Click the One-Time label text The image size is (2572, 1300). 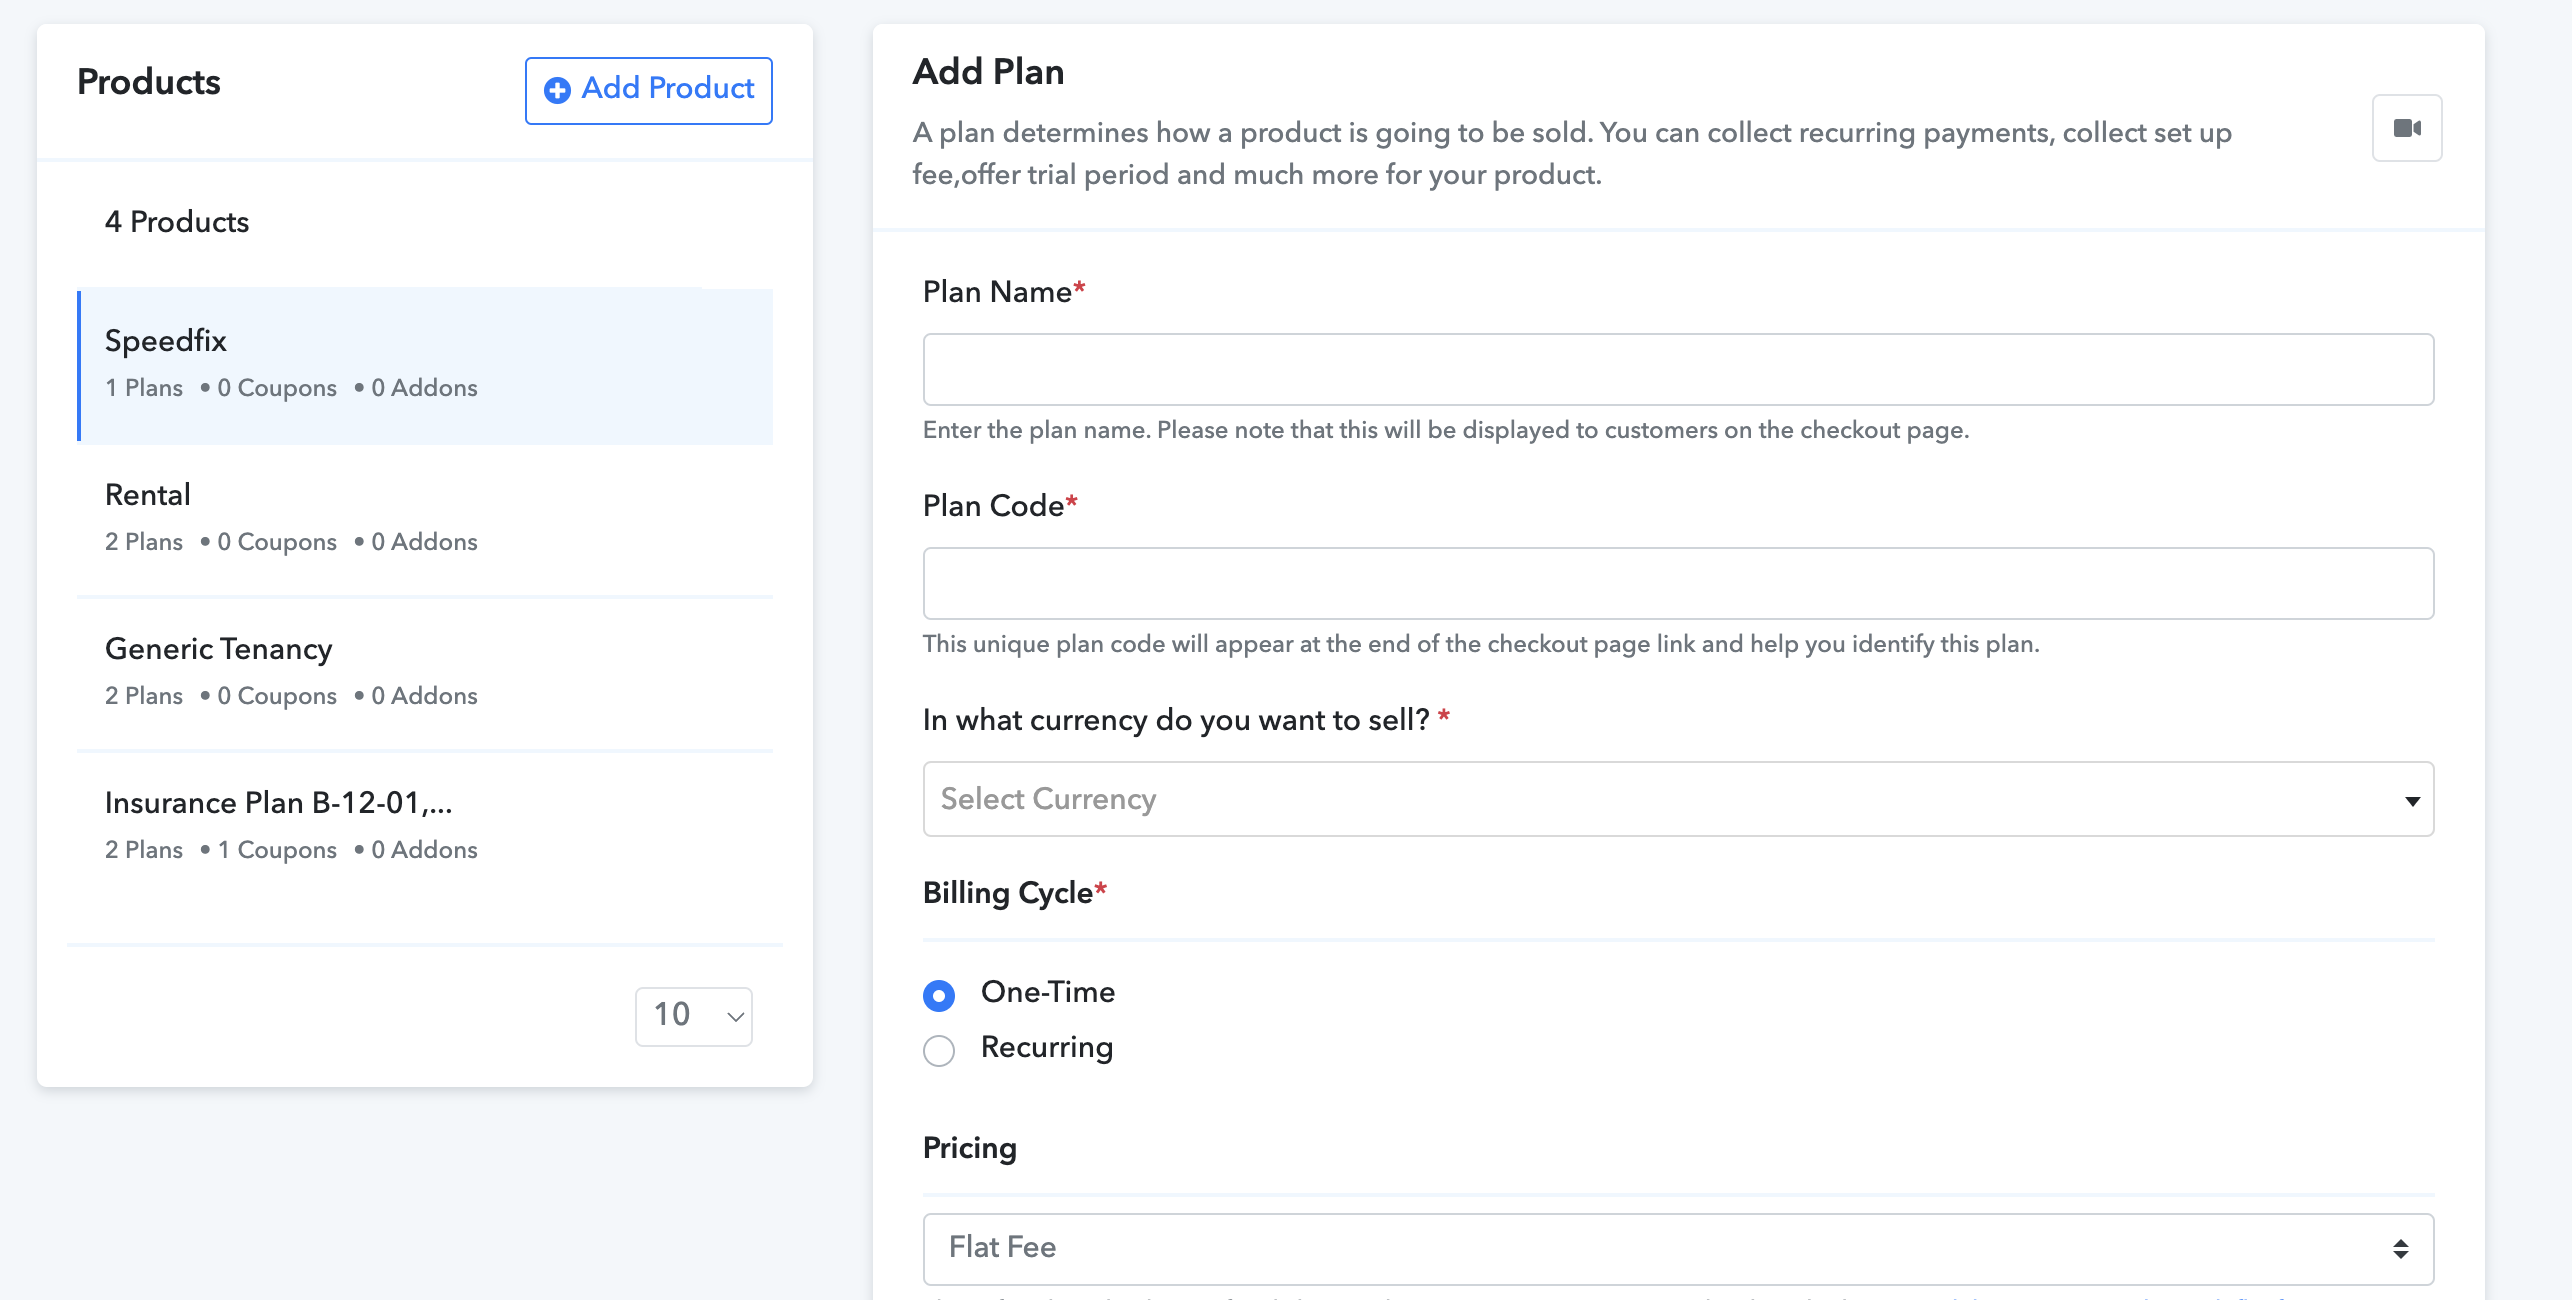[1048, 992]
